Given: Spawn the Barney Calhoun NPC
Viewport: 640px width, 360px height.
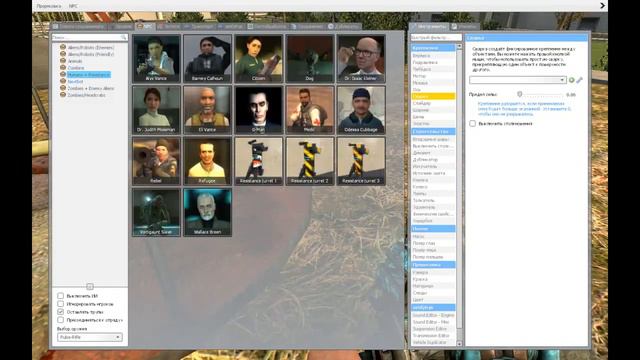Looking at the screenshot, I should click(207, 58).
